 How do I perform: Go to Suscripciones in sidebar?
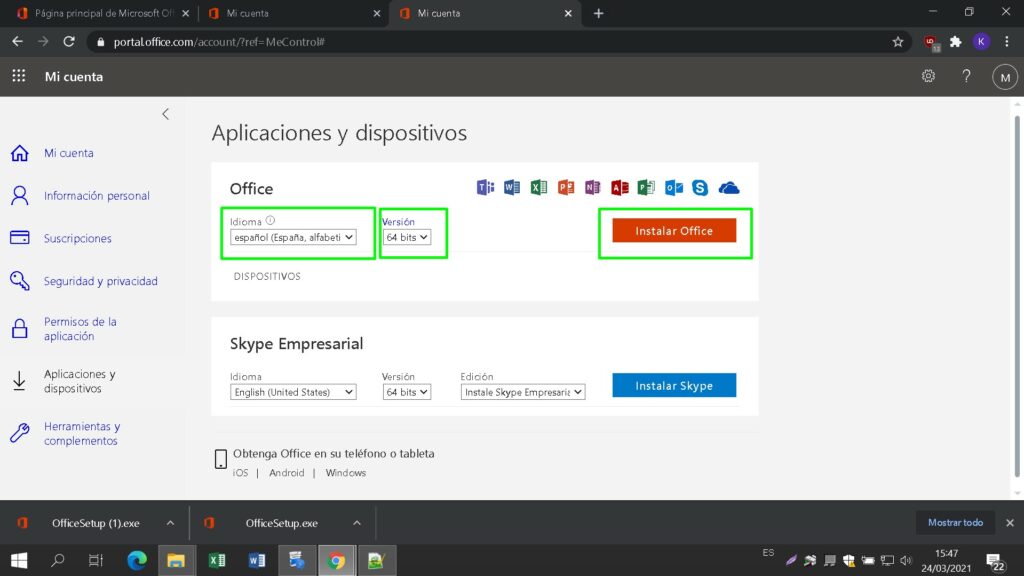(x=77, y=238)
